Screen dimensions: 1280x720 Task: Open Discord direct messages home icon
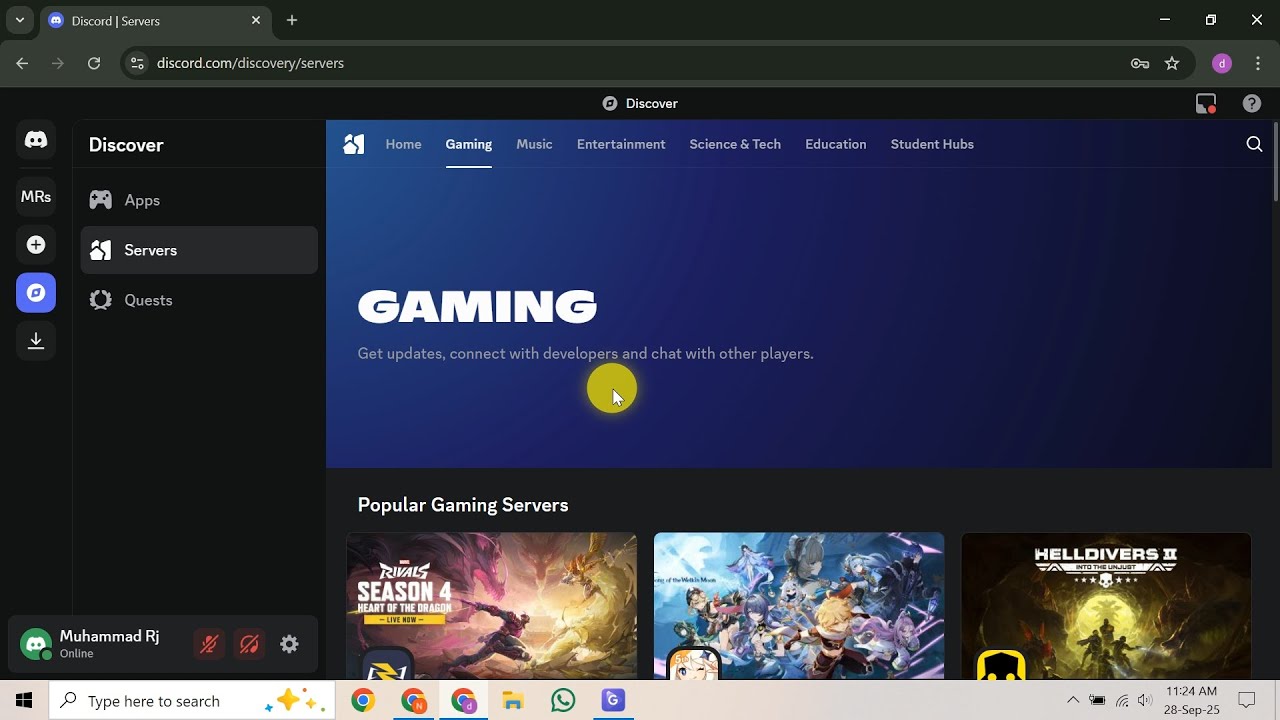(36, 141)
